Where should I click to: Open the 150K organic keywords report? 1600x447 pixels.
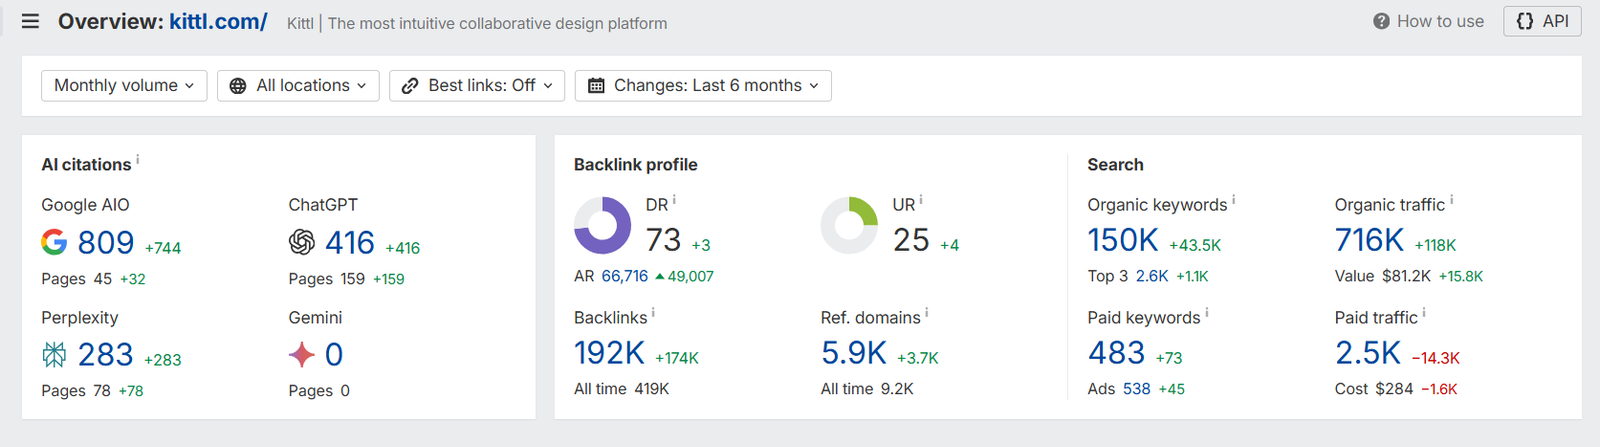1123,240
